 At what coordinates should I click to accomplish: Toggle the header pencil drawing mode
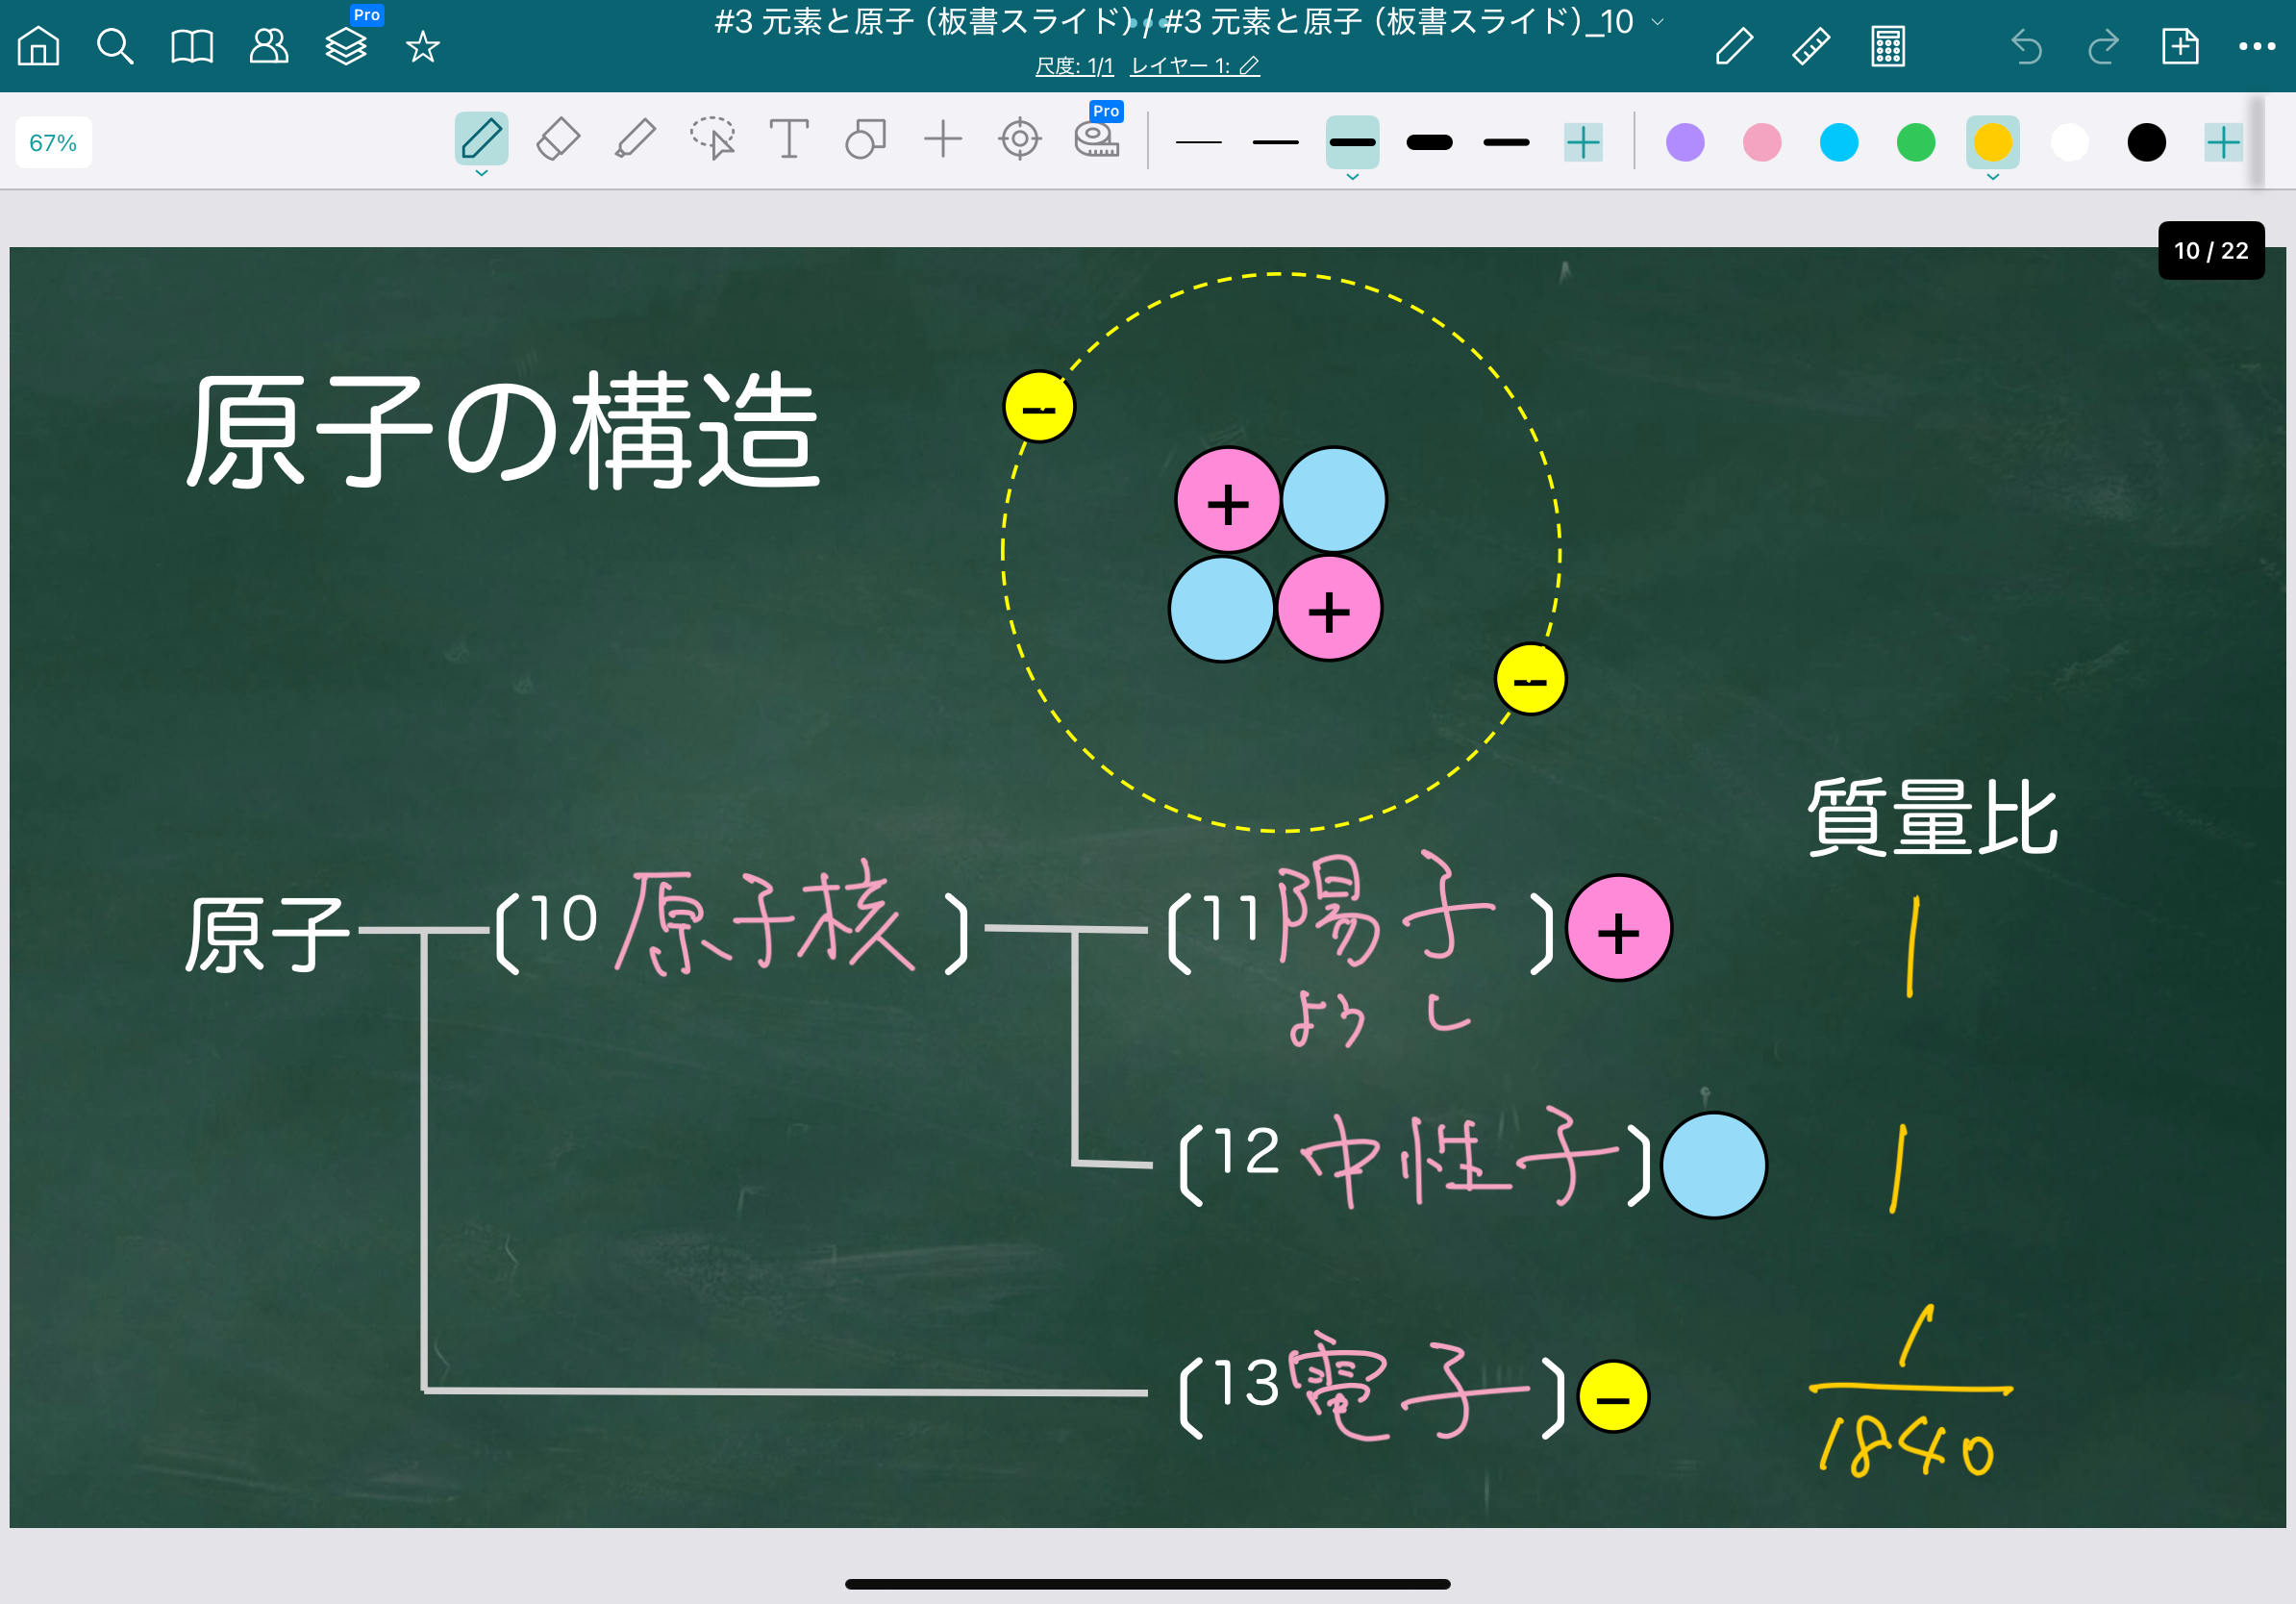(1734, 46)
